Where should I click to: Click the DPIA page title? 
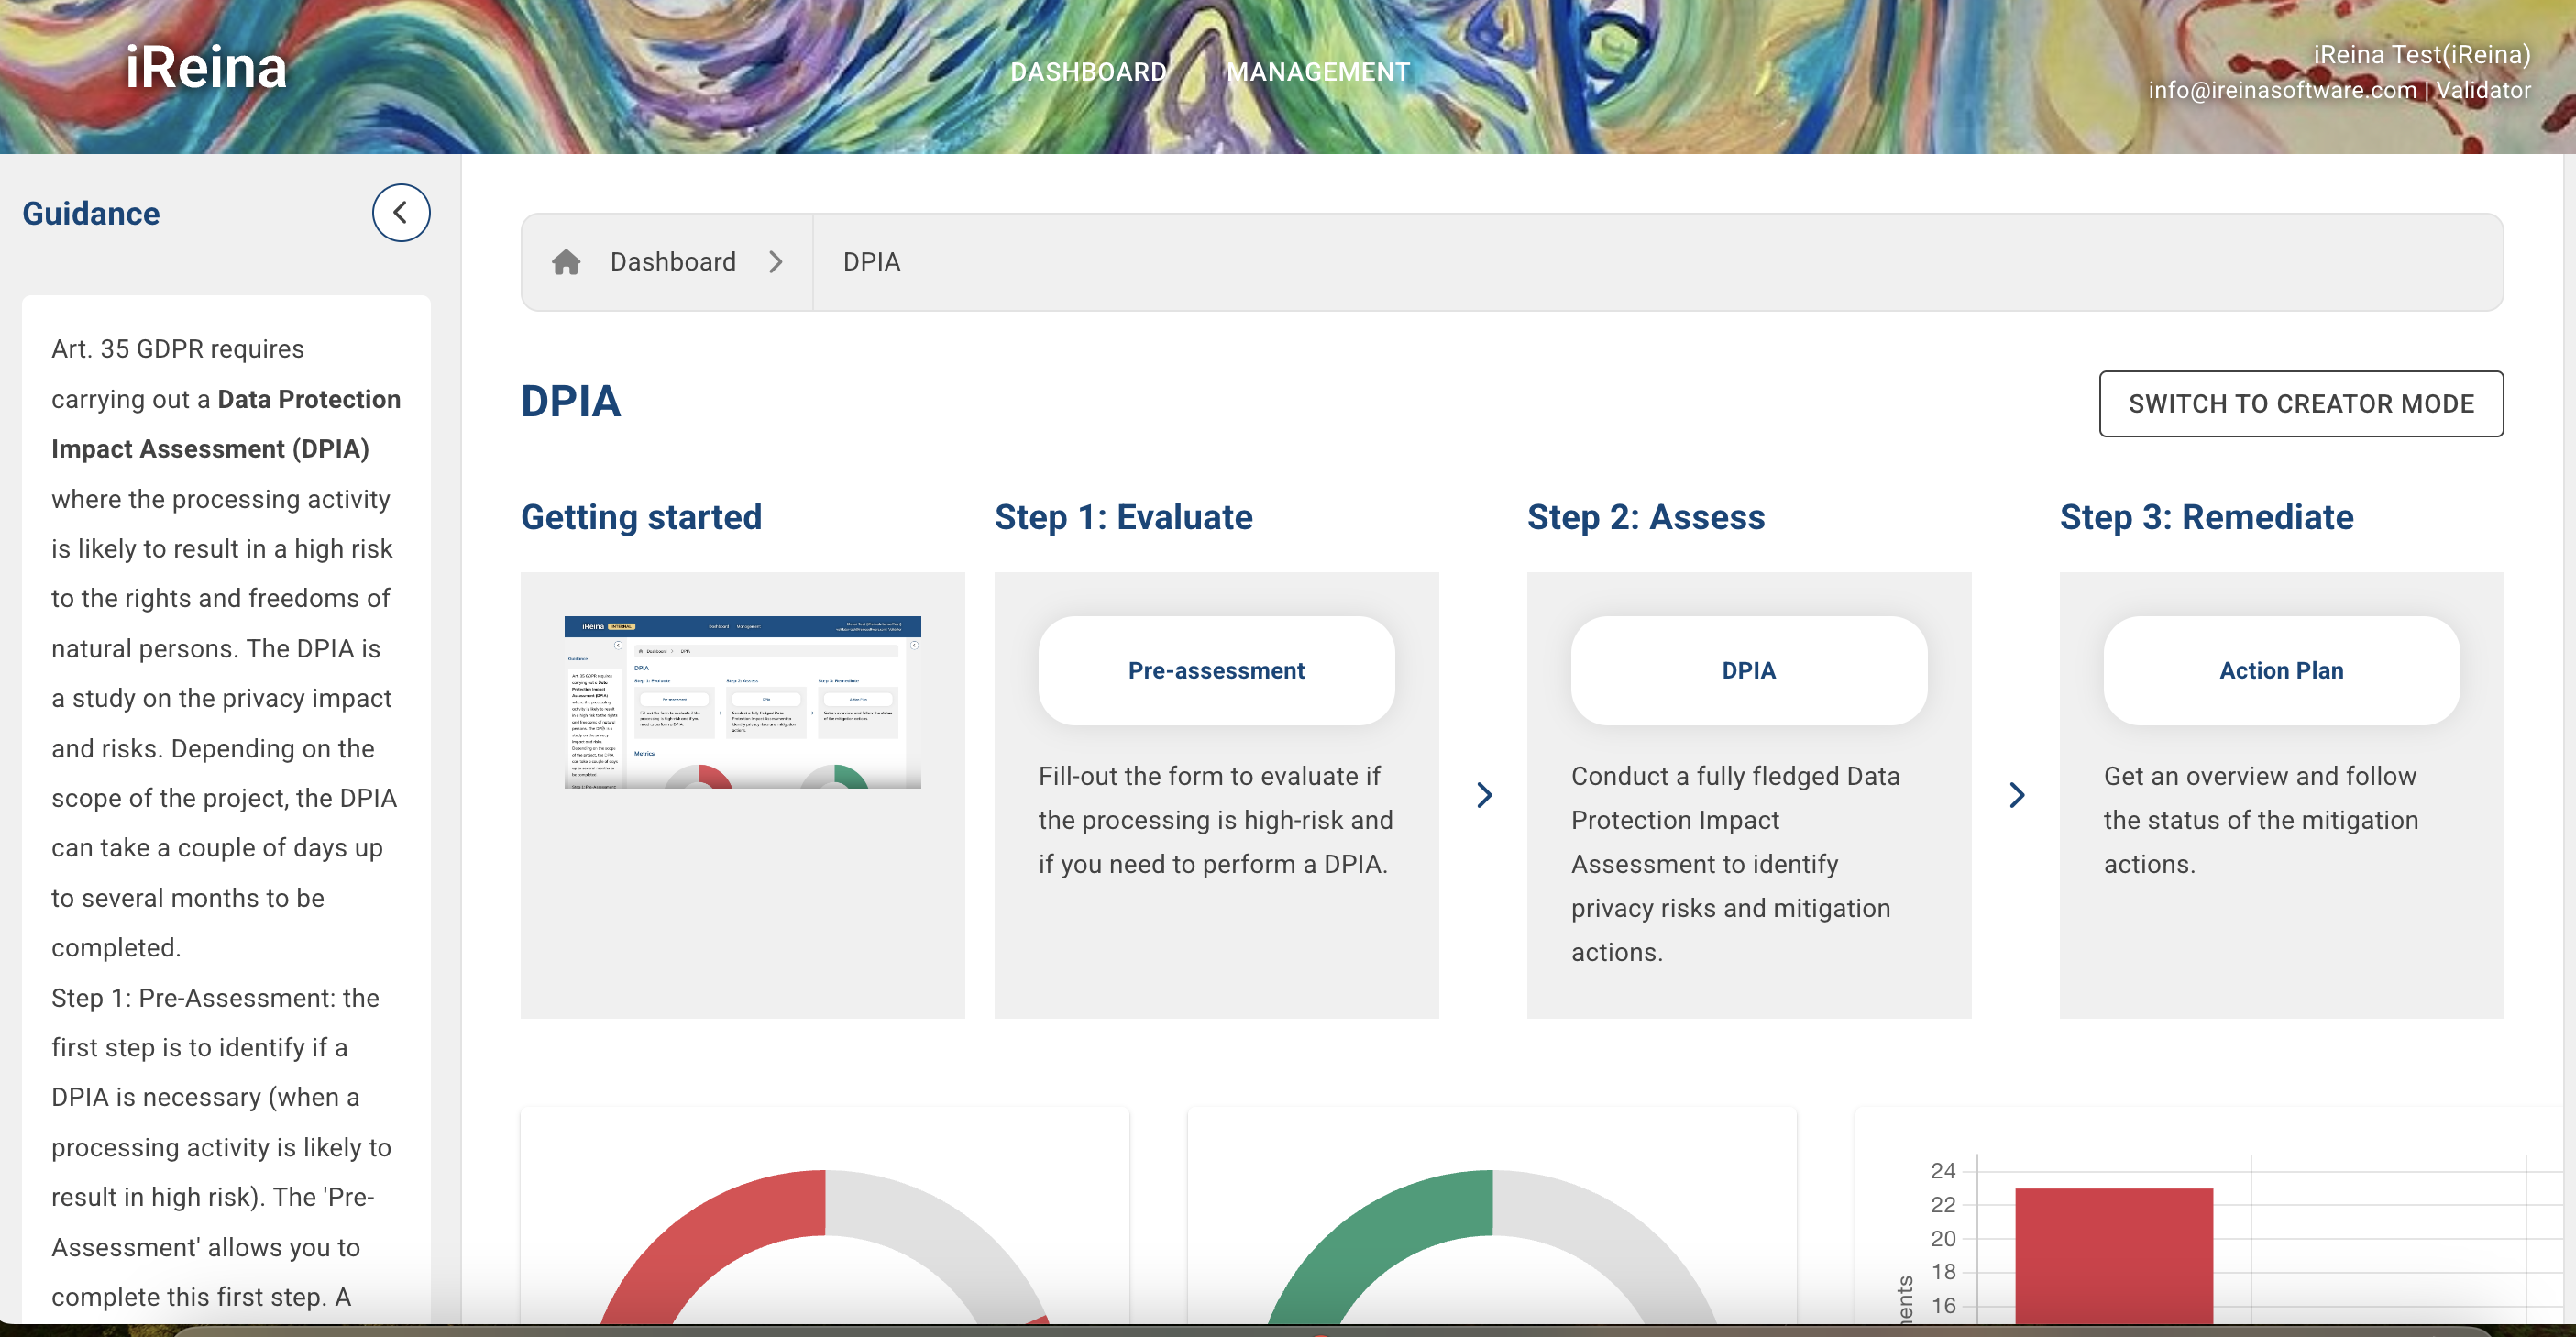click(570, 401)
